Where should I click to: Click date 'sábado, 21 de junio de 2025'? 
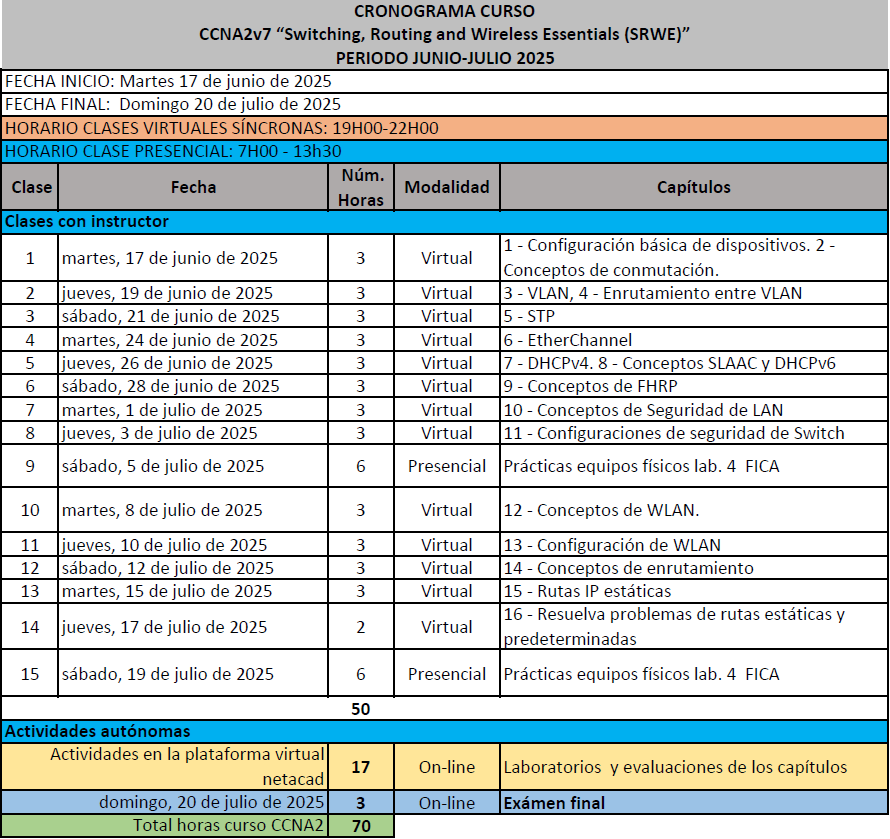click(171, 316)
